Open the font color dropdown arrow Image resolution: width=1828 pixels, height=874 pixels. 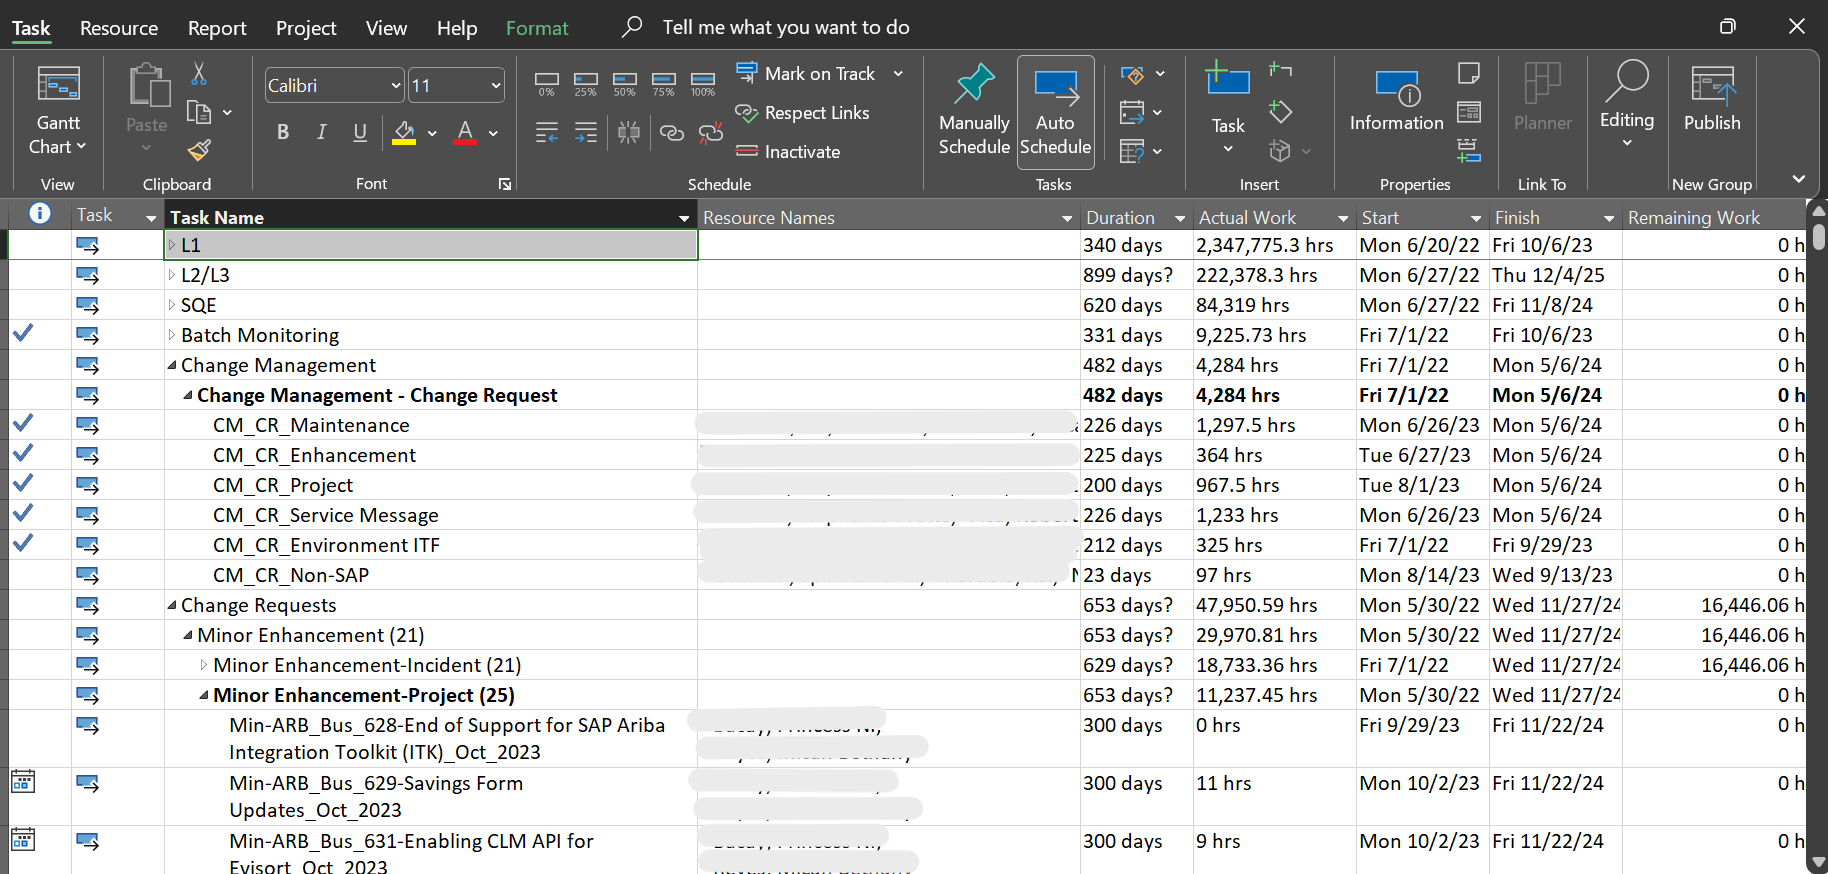pos(493,133)
